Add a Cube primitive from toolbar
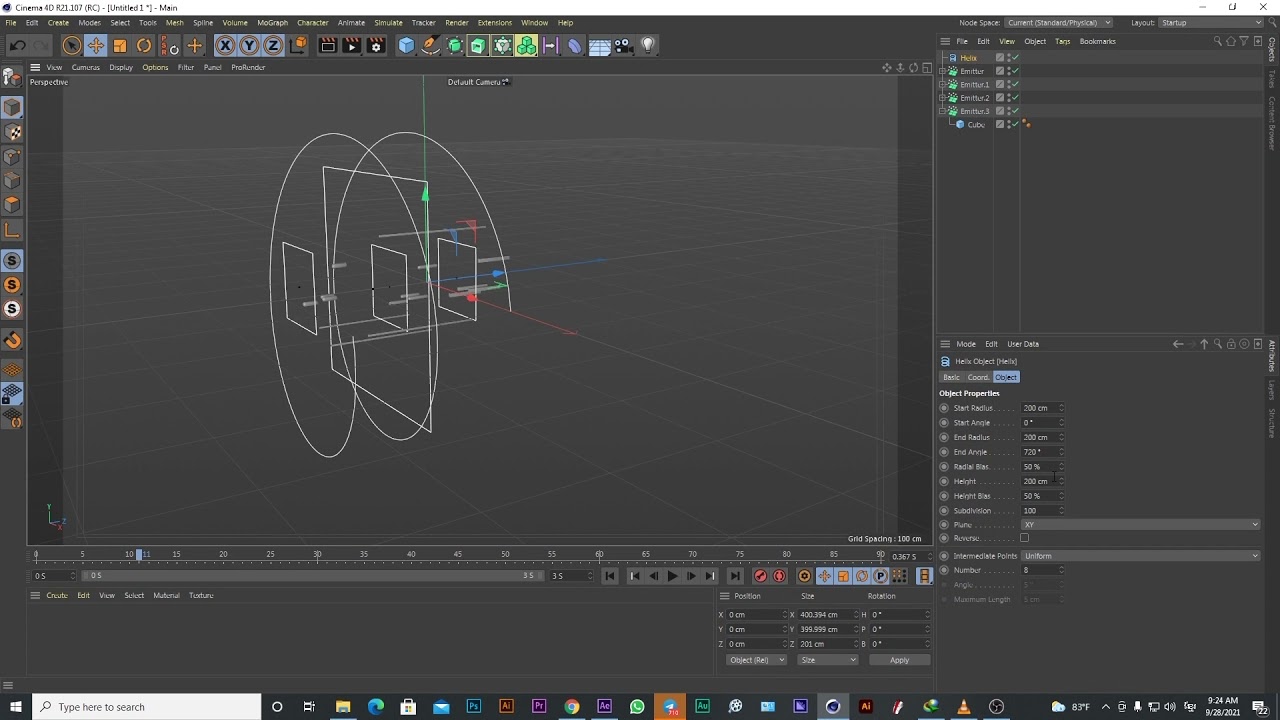The image size is (1280, 720). [x=406, y=45]
